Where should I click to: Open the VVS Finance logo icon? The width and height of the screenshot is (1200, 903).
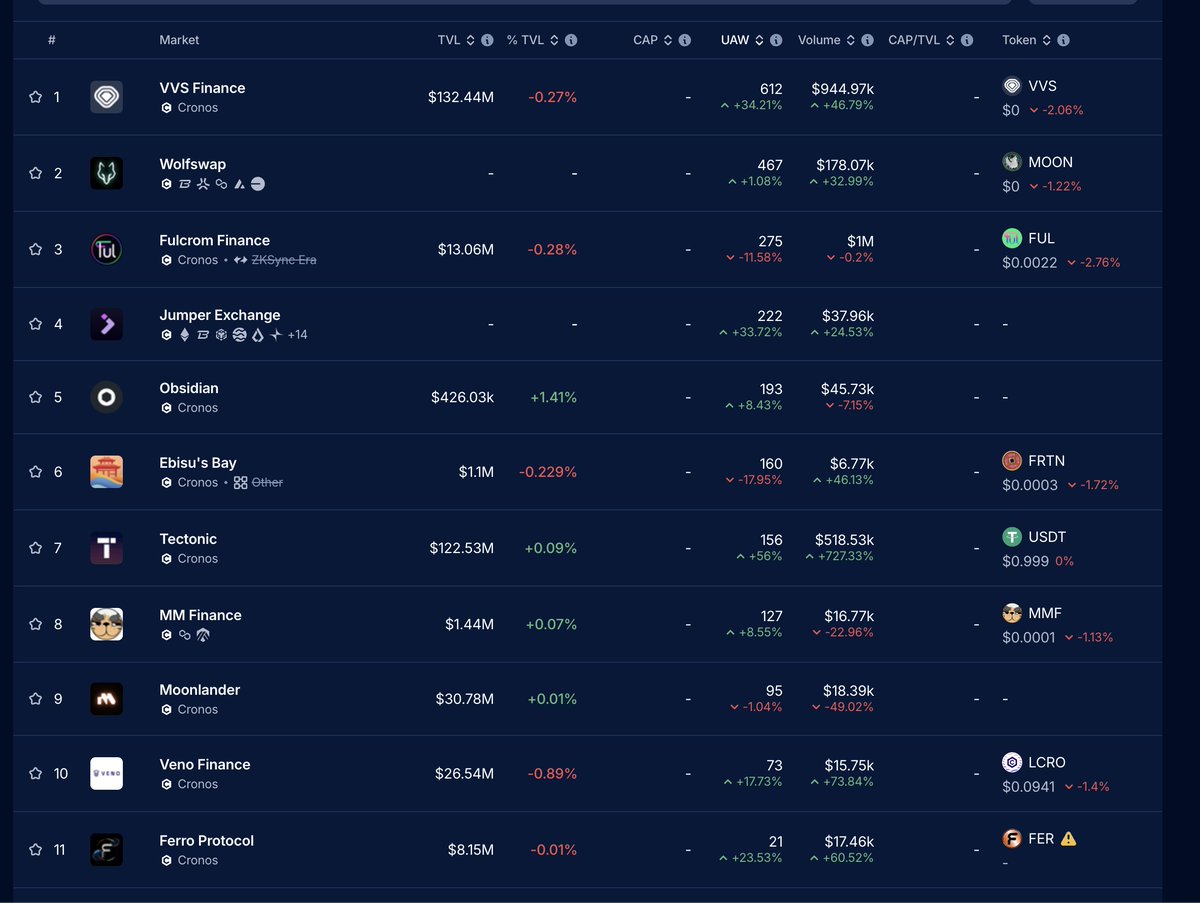pos(106,97)
